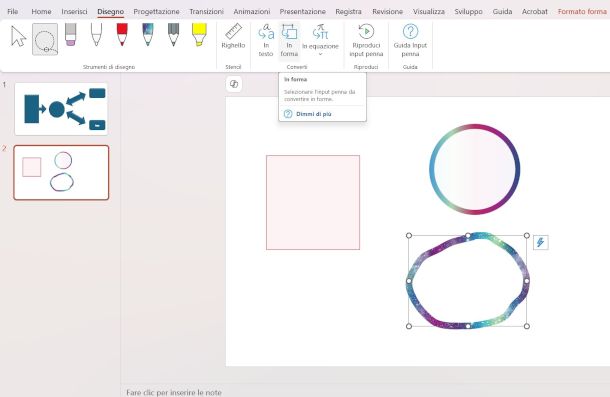Pick the white pen
The image size is (610, 397).
pyautogui.click(x=96, y=35)
